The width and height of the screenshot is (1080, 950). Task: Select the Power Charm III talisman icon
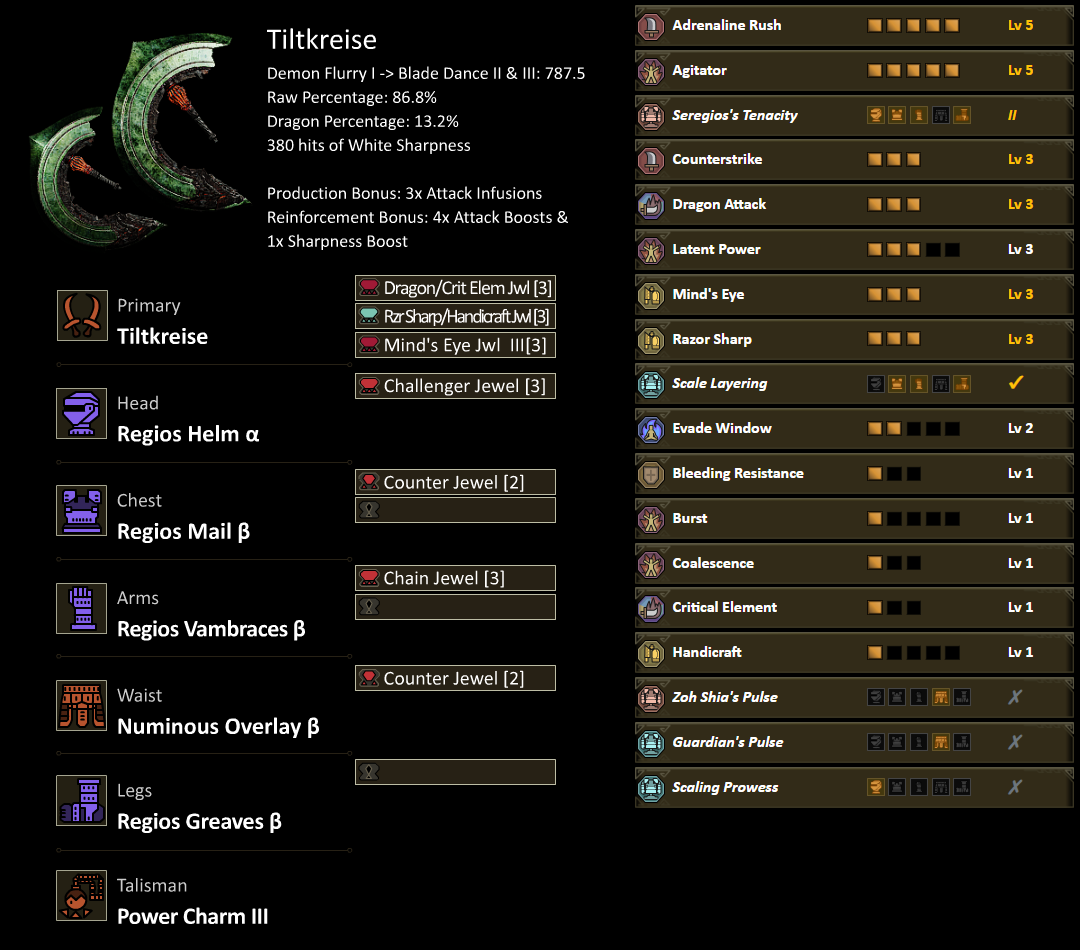(x=82, y=896)
